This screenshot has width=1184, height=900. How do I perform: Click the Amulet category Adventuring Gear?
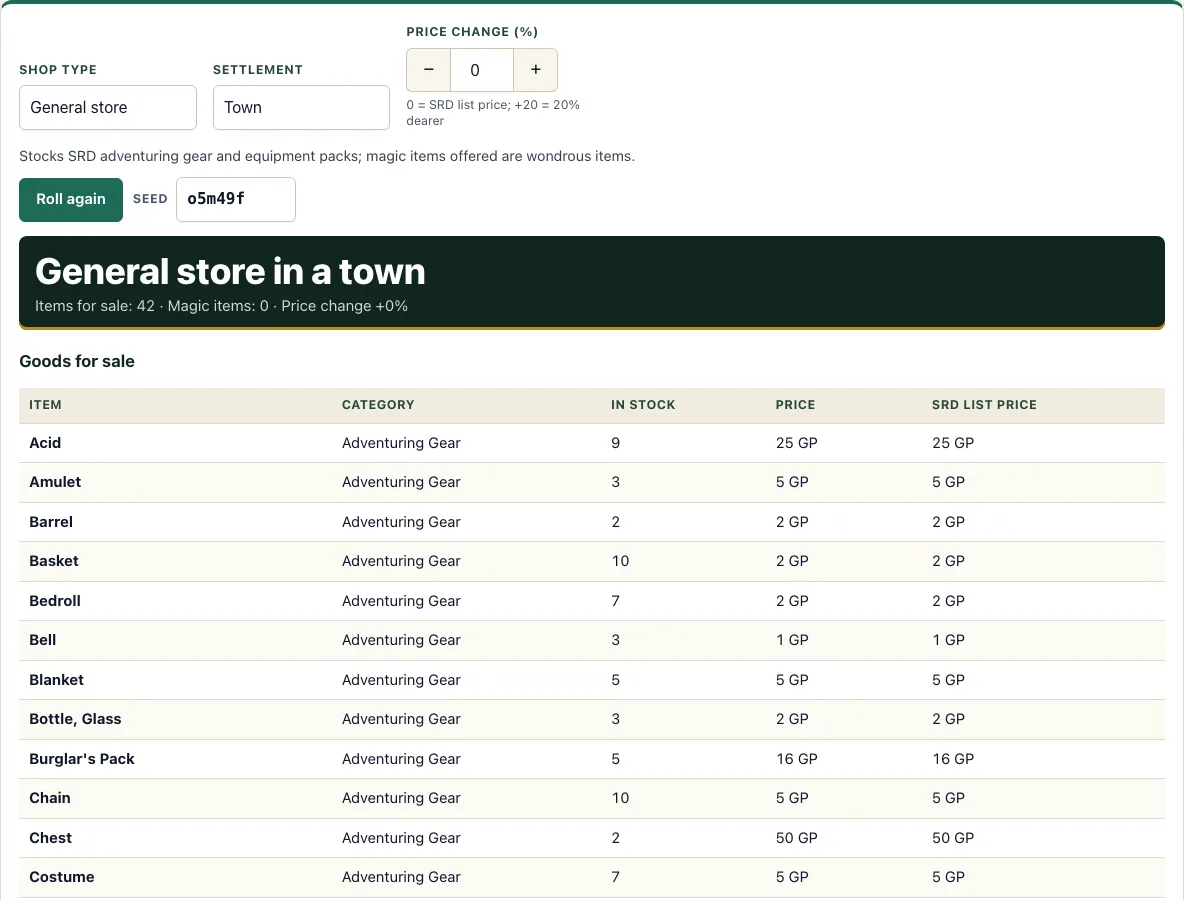click(401, 482)
